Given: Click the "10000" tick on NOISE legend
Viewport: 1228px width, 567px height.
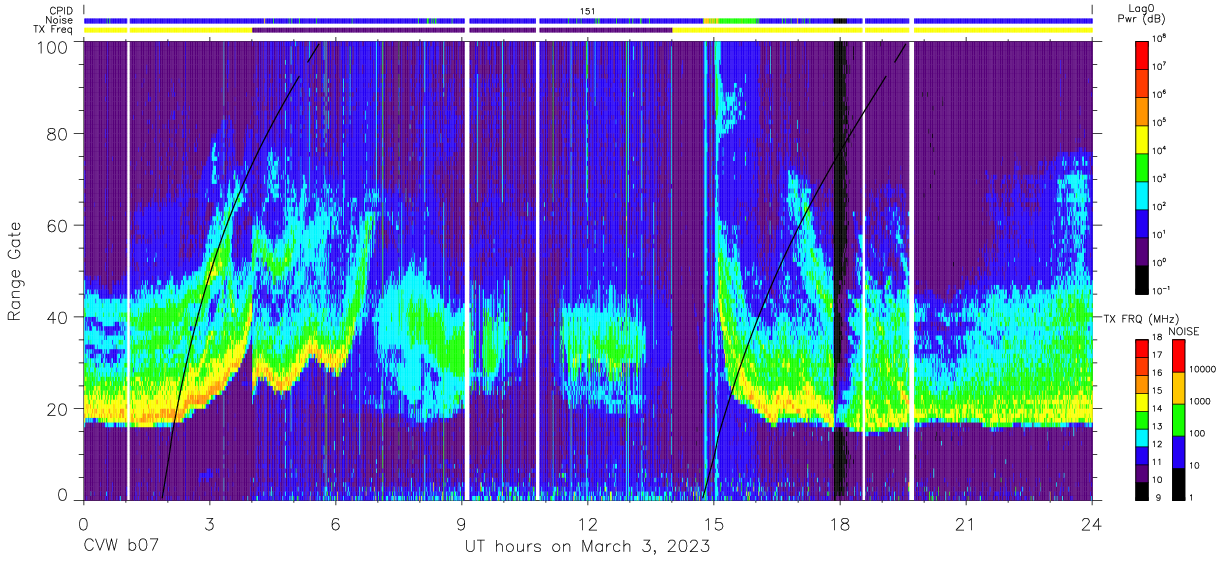Looking at the screenshot, I should pyautogui.click(x=1203, y=369).
